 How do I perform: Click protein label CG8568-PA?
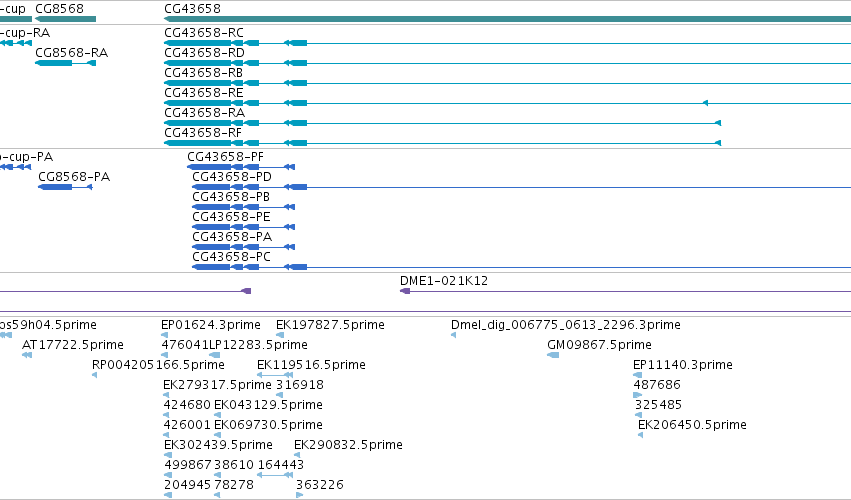74,177
